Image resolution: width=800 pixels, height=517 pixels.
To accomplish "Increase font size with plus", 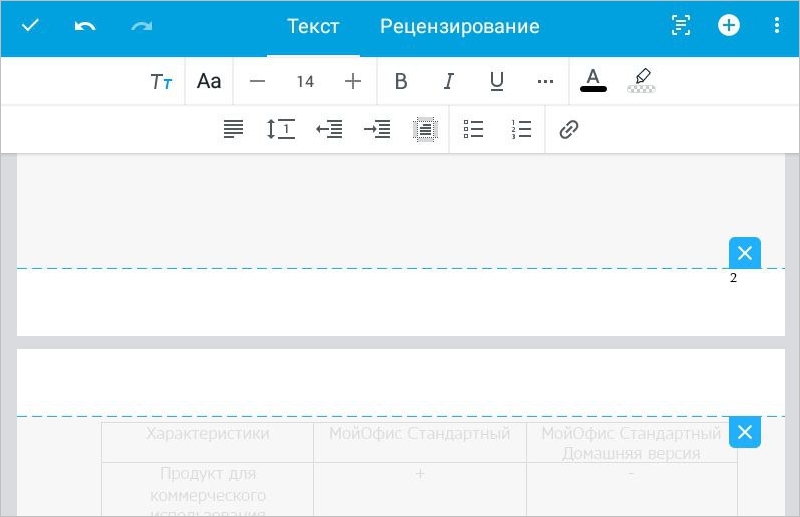I will (x=353, y=81).
